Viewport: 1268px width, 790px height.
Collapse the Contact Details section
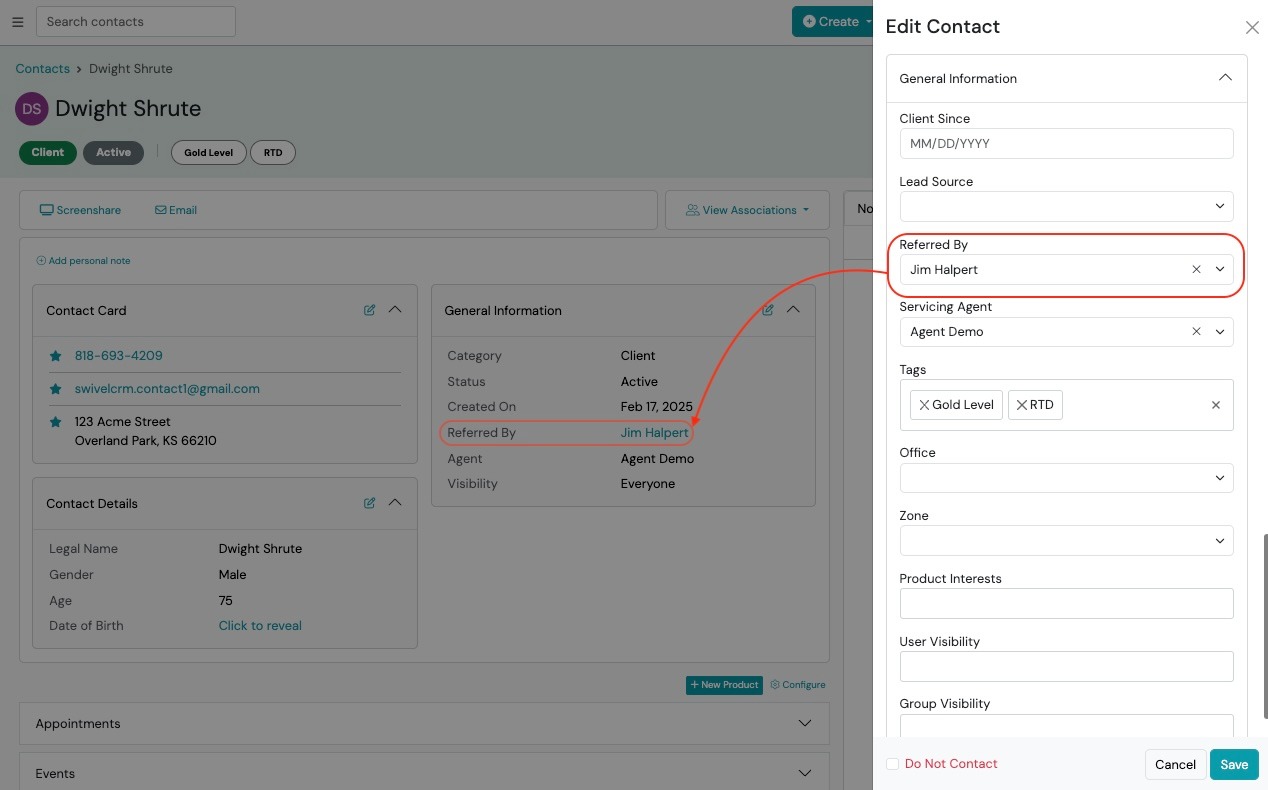tap(395, 503)
